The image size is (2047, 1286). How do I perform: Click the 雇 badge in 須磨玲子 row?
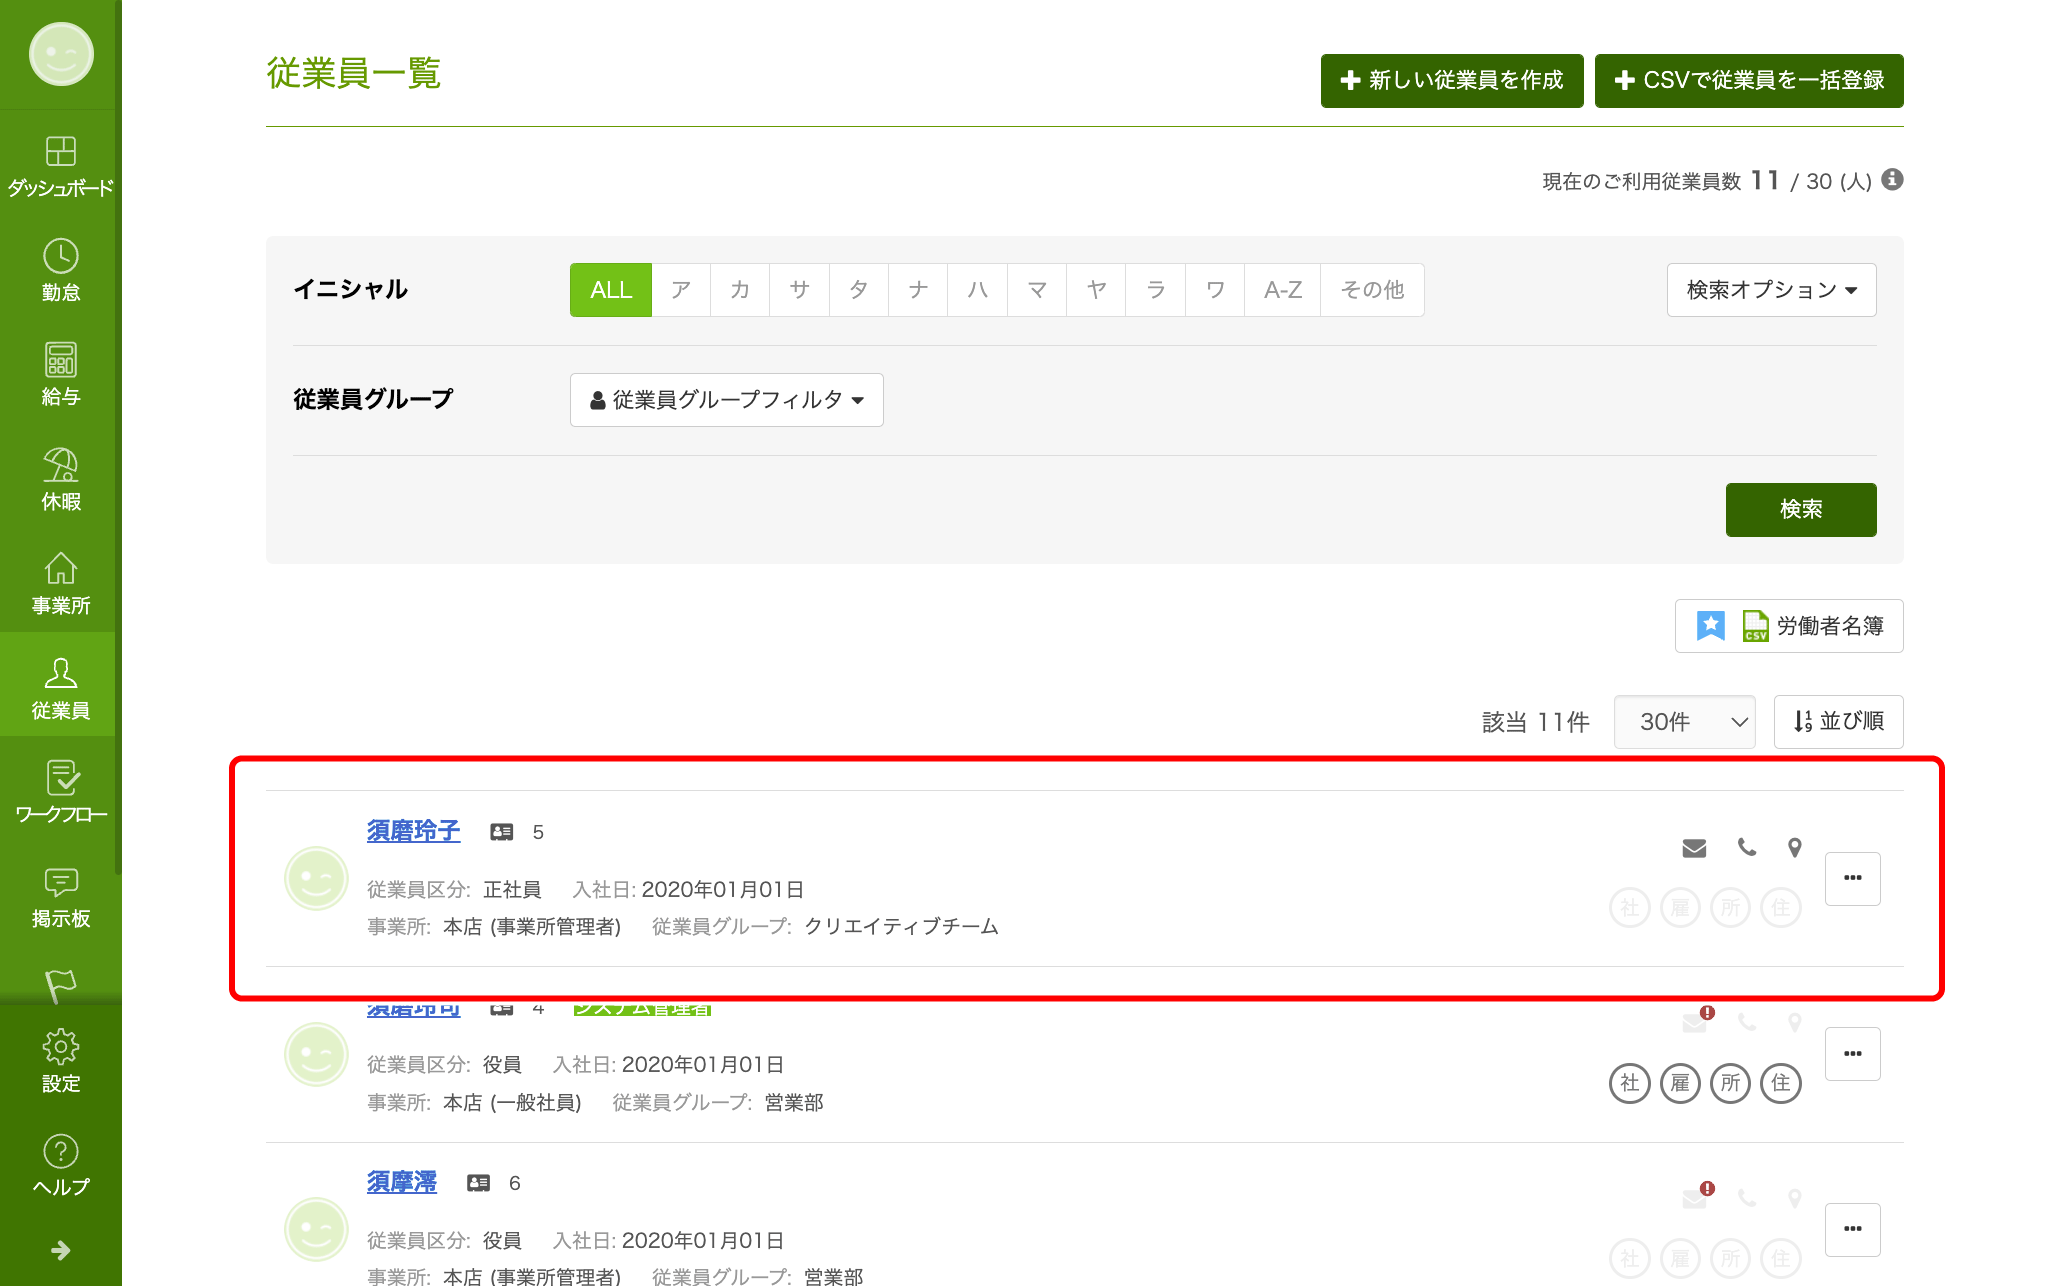click(1680, 908)
